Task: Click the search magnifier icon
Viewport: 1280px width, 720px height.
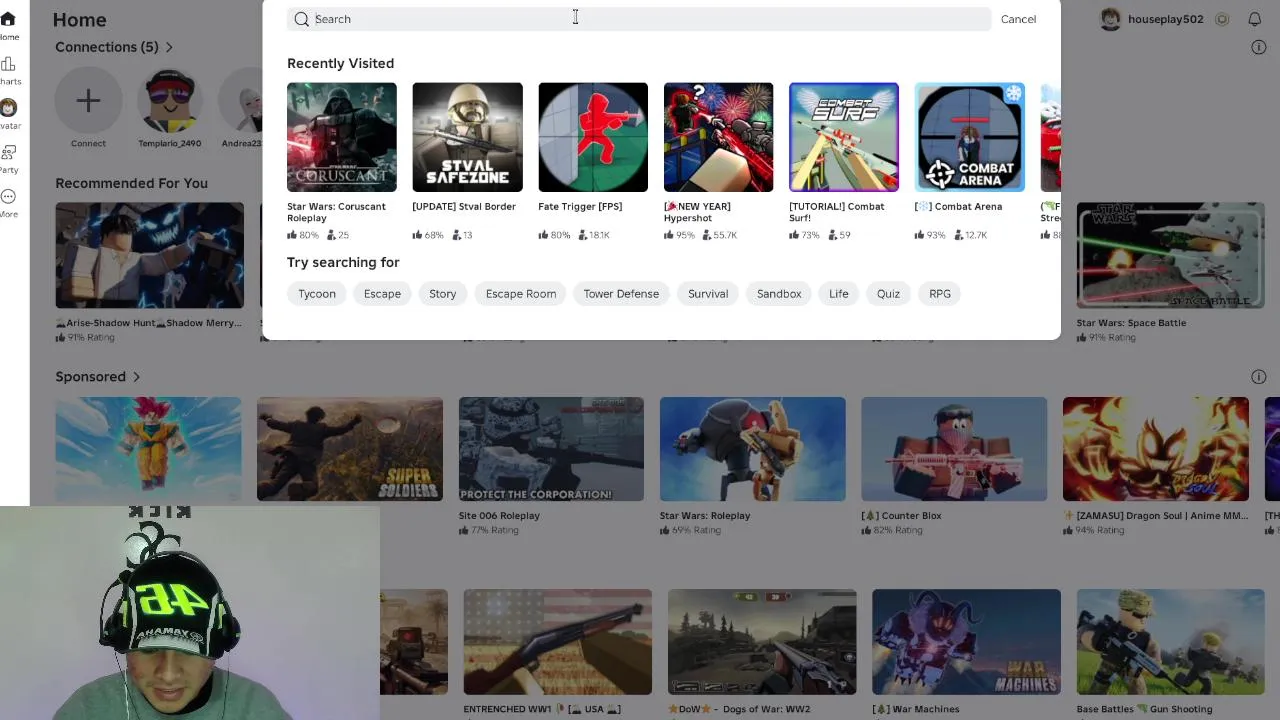Action: click(x=301, y=19)
